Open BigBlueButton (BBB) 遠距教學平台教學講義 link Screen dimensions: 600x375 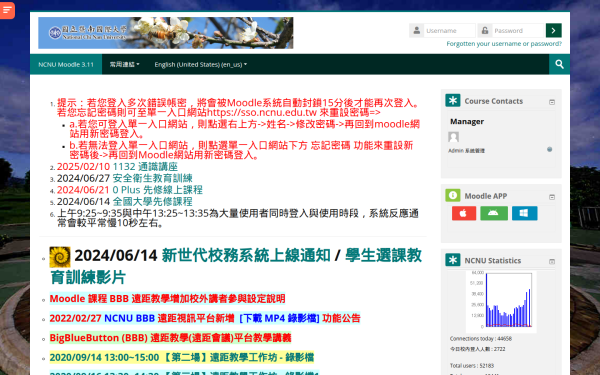tap(170, 338)
